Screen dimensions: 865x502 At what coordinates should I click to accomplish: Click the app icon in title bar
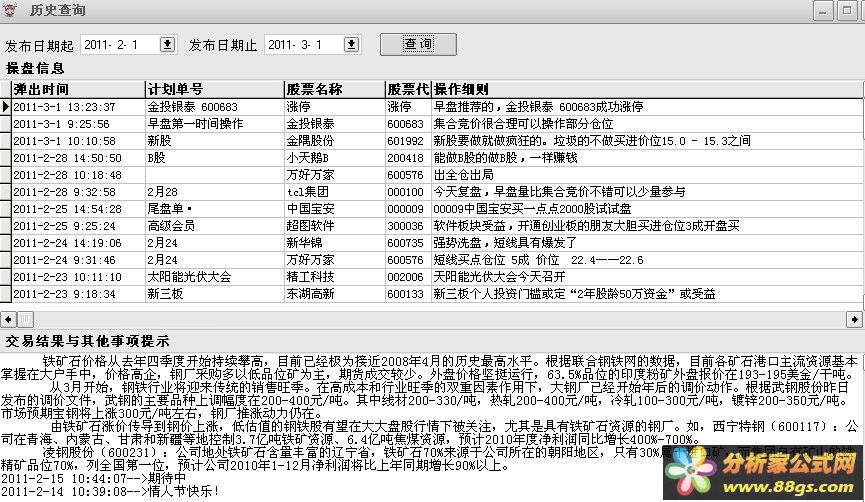pos(10,10)
